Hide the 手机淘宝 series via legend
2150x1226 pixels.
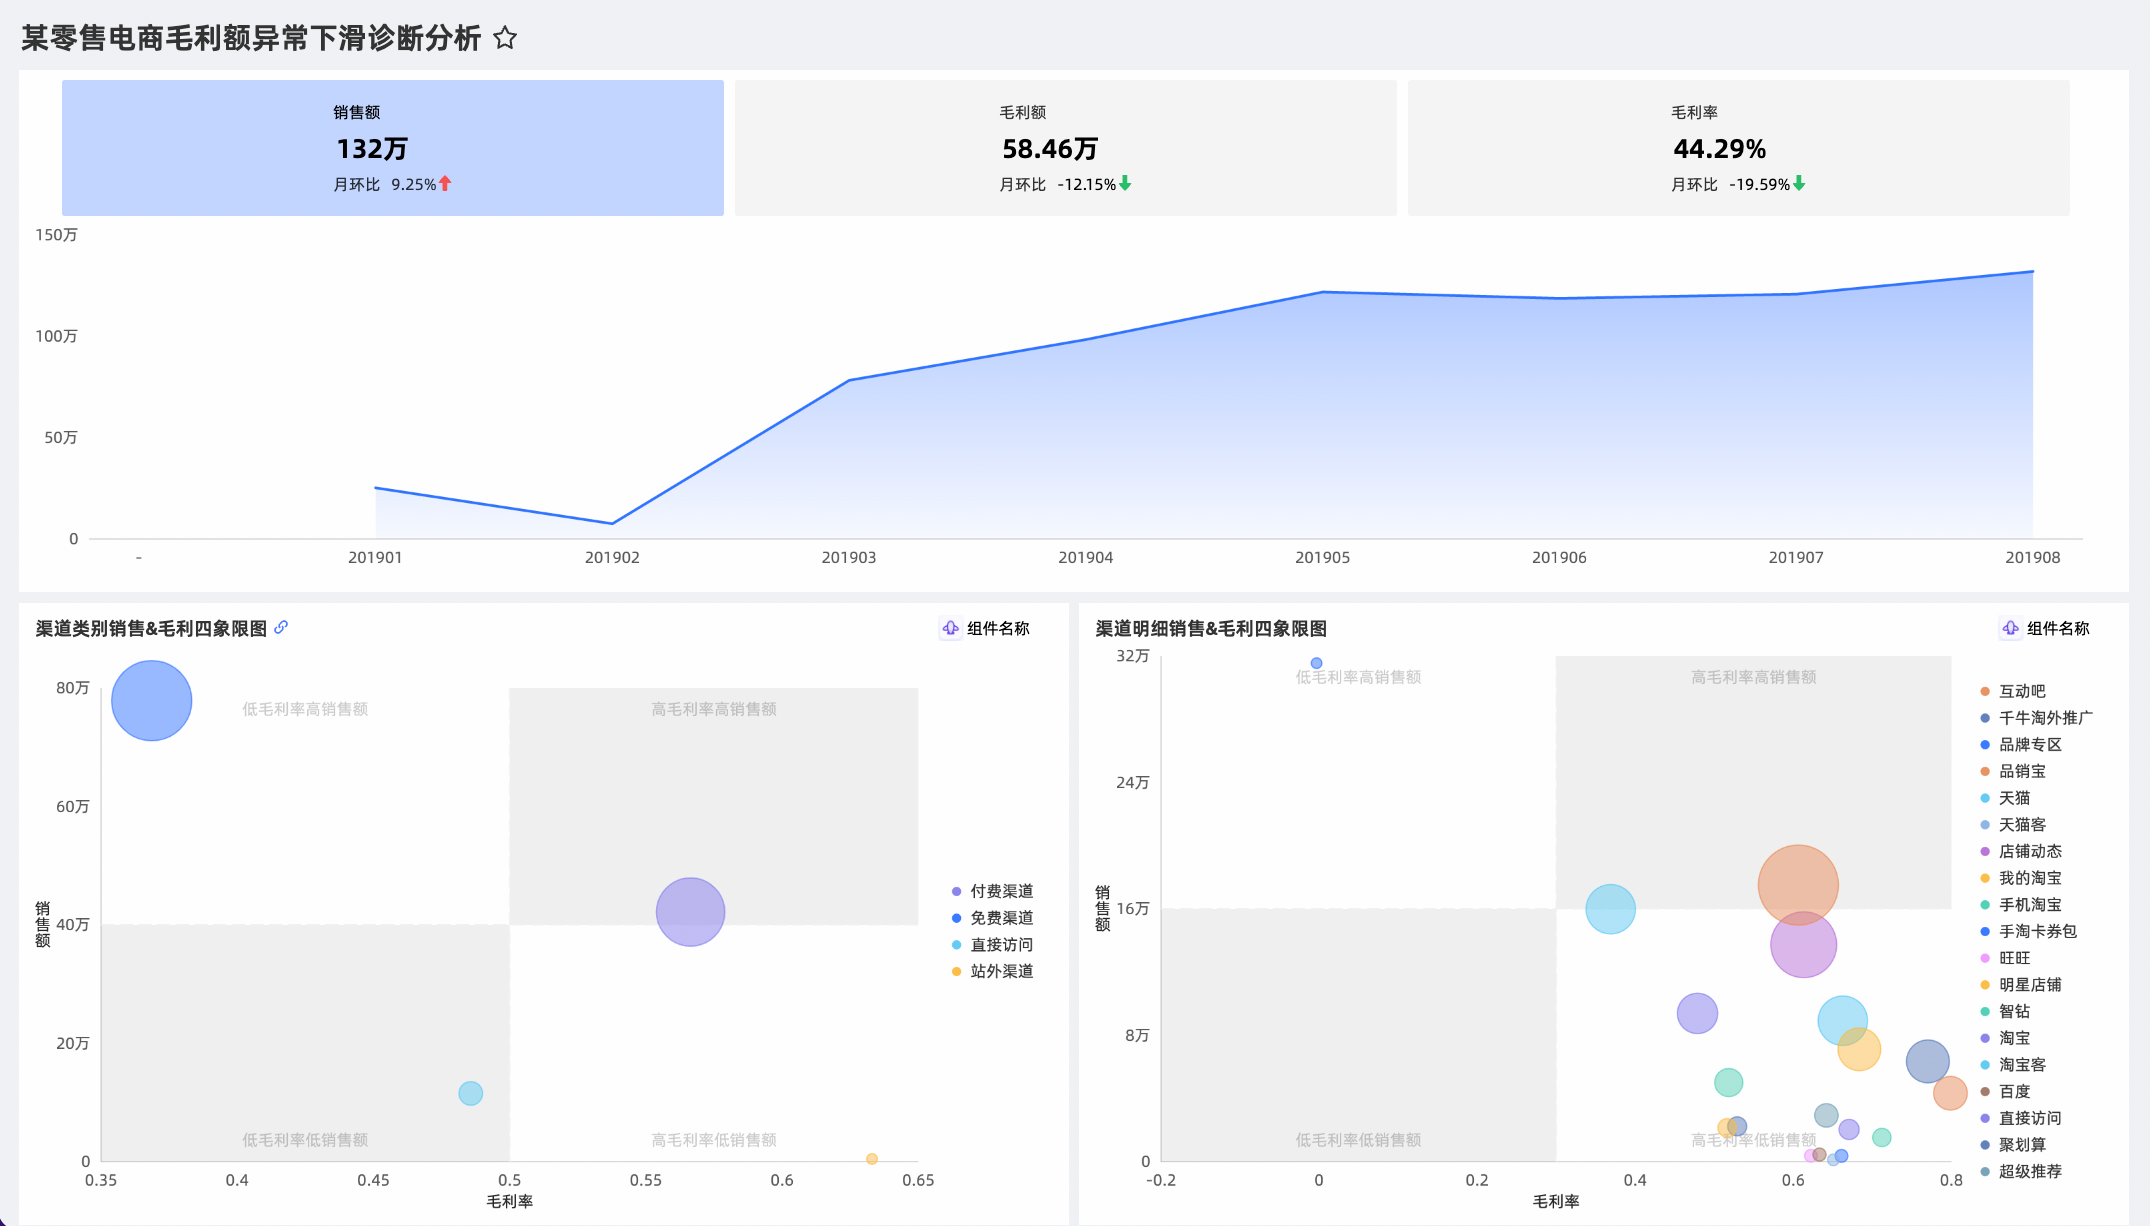[x=2021, y=904]
